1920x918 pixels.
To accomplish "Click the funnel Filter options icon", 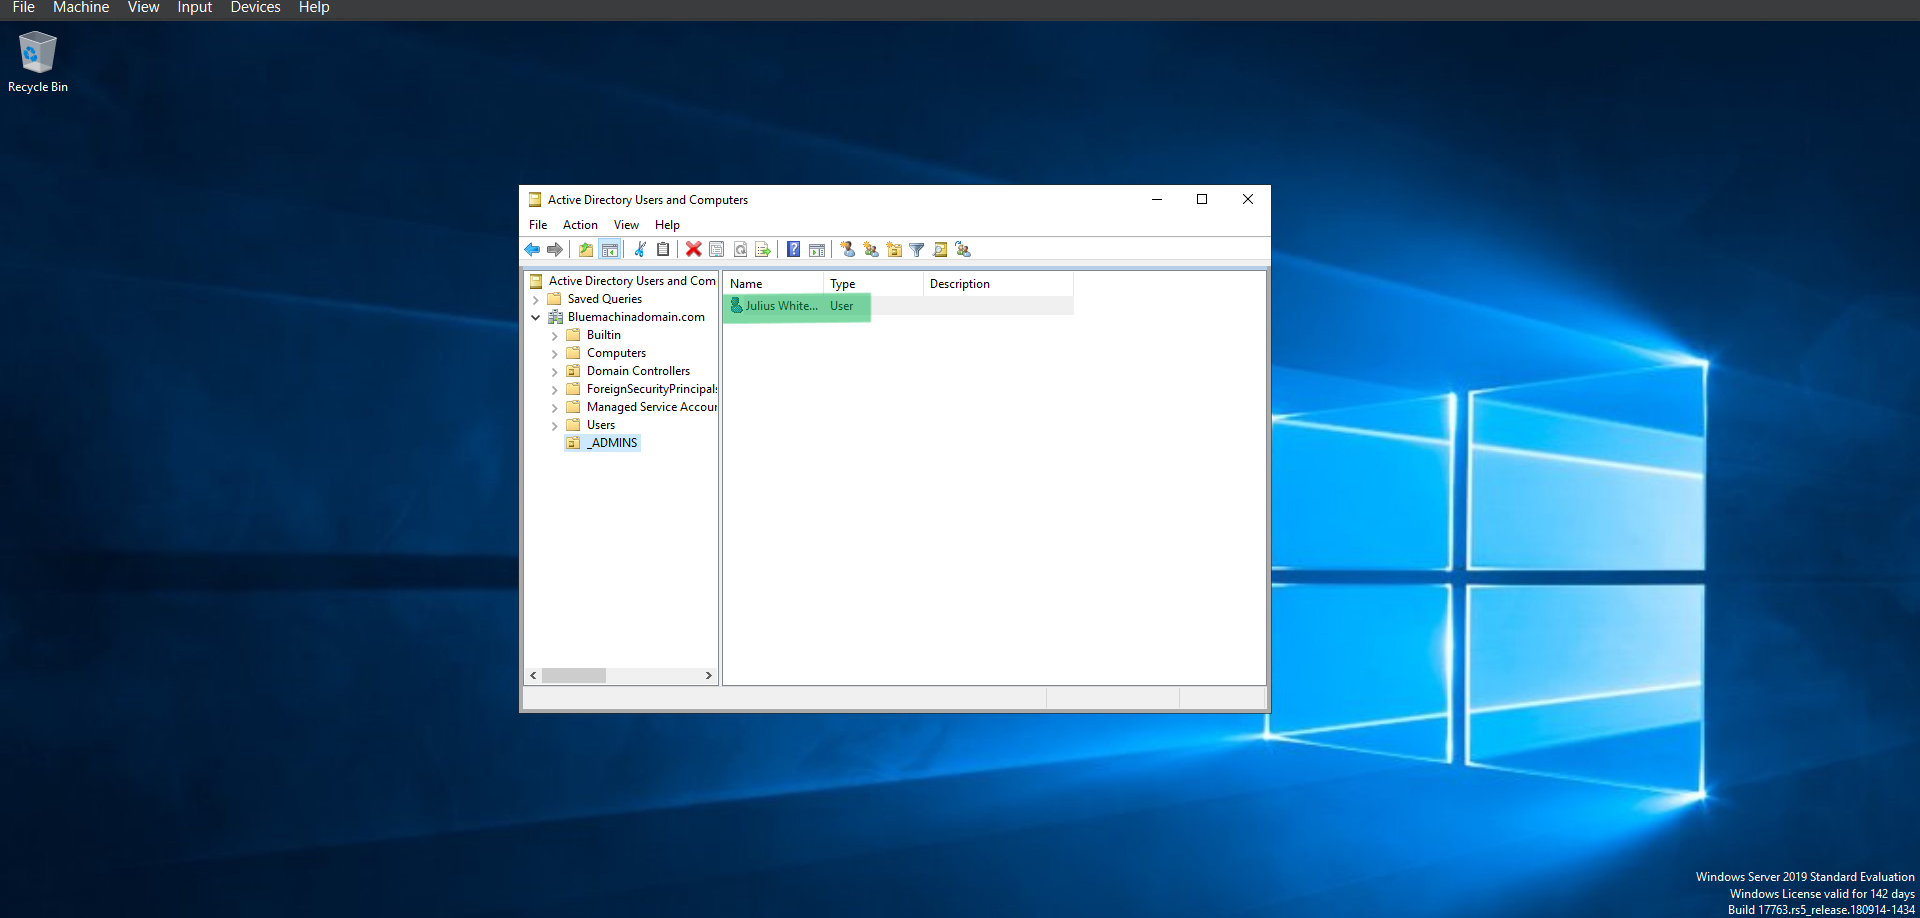I will pos(917,249).
